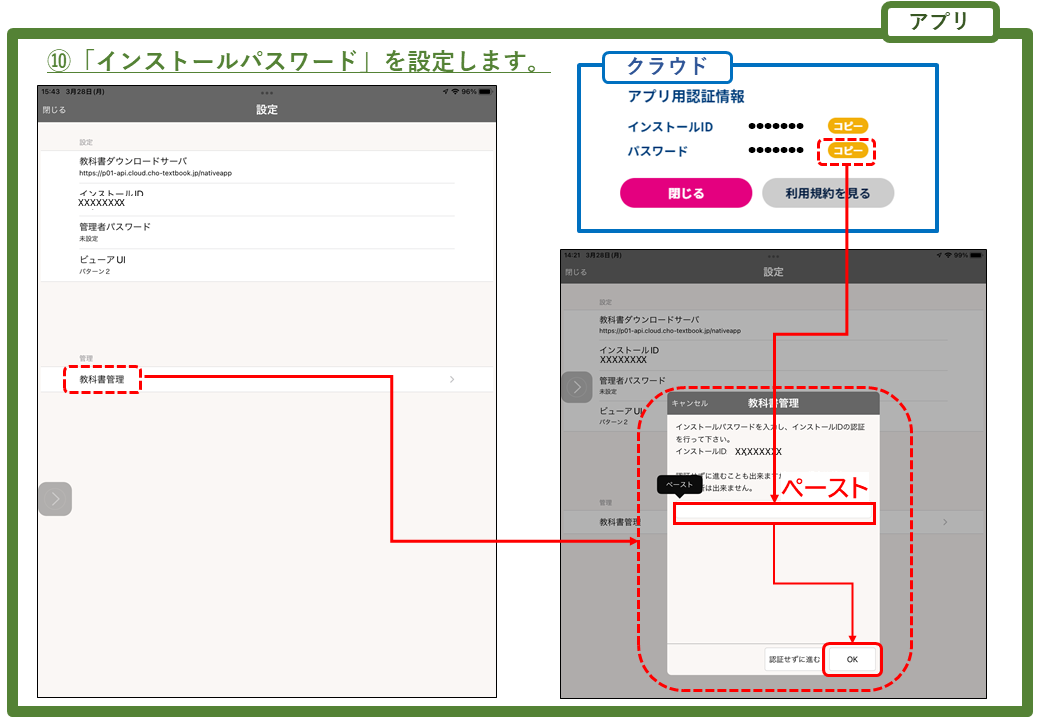This screenshot has width=1040, height=720.
Task: Choose 認証せずに進む in dialog
Action: point(794,659)
